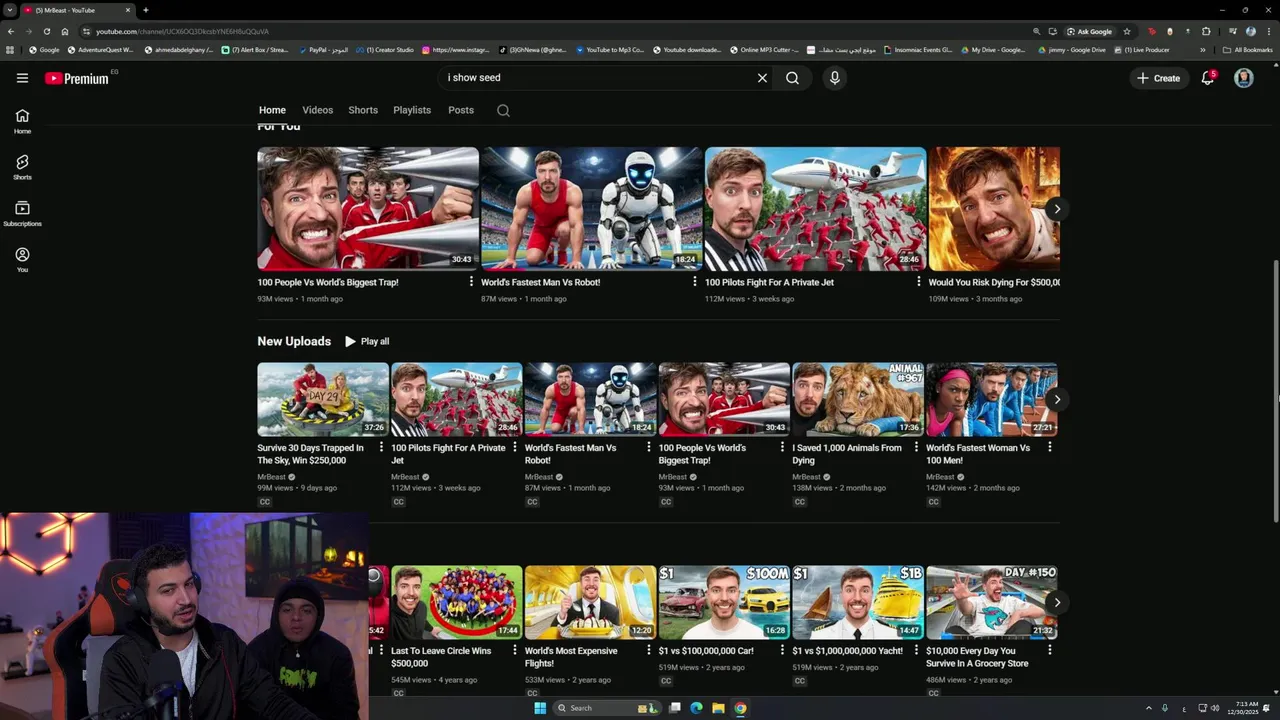The height and width of the screenshot is (720, 1280).
Task: Open Microsoft Edge from the taskbar
Action: [x=697, y=708]
